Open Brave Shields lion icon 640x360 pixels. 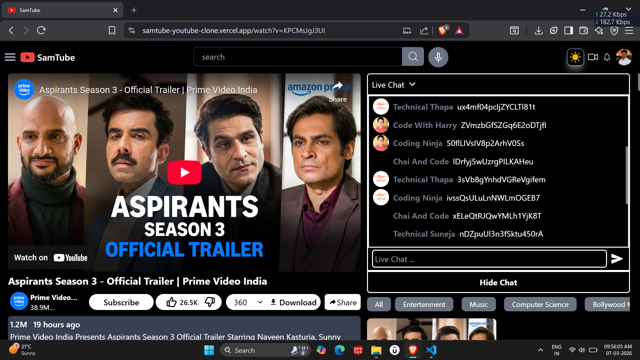(442, 30)
